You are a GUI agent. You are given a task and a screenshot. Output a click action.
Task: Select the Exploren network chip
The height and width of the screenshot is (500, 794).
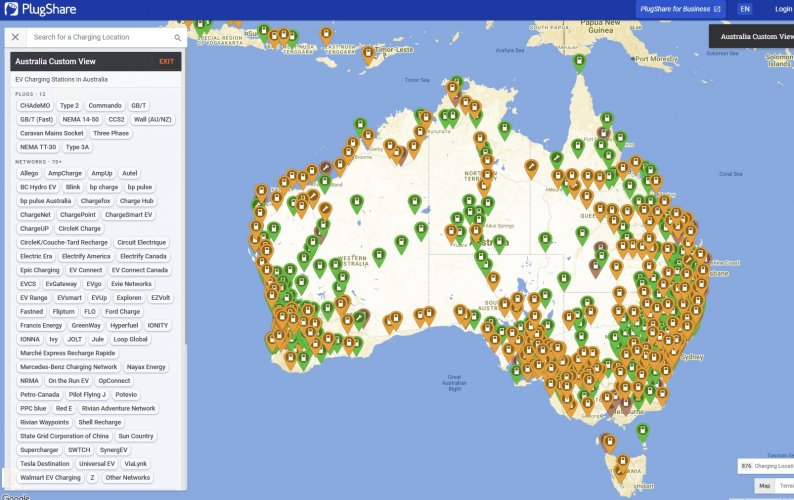click(x=129, y=298)
